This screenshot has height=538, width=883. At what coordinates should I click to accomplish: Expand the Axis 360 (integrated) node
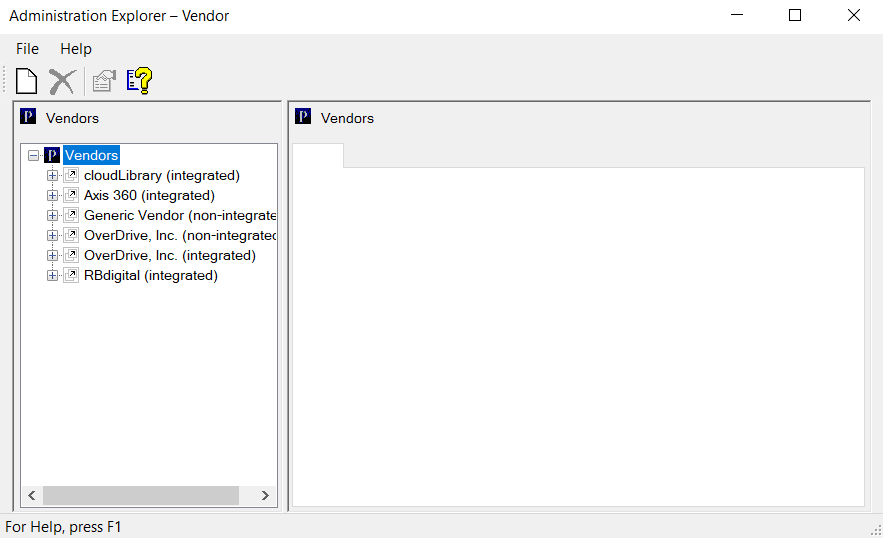53,196
